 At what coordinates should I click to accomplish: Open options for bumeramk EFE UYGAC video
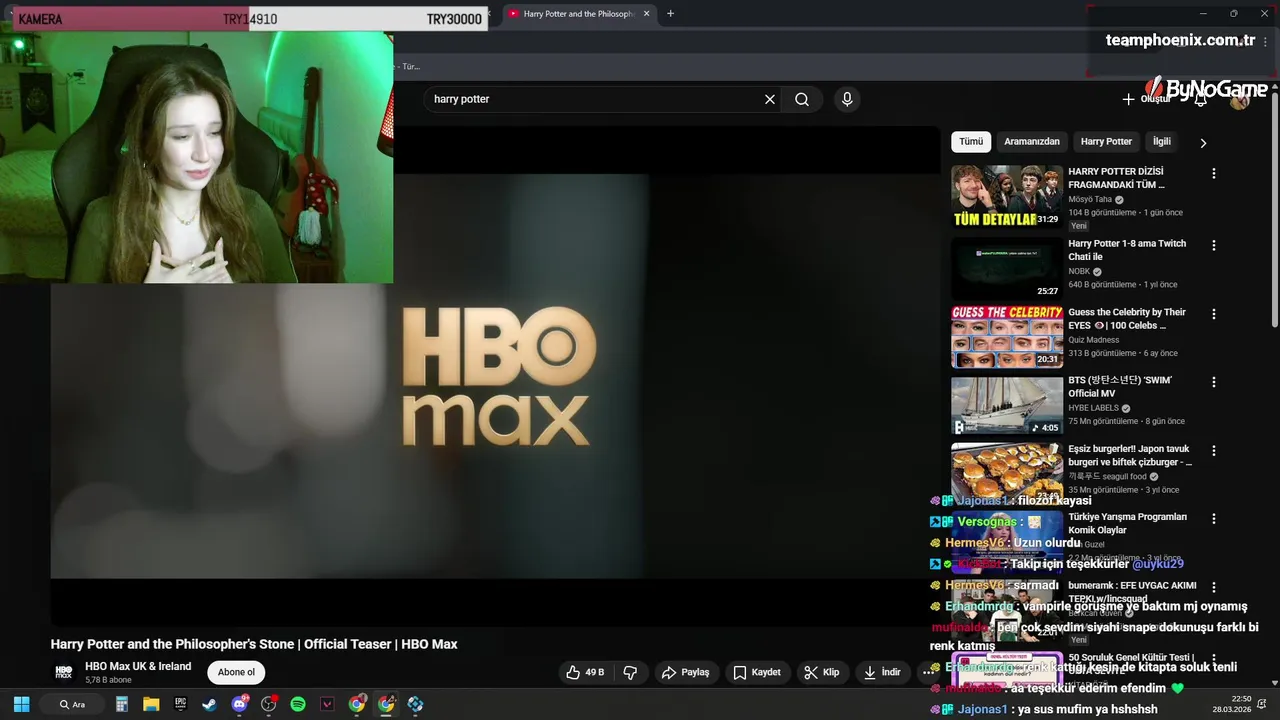[1214, 587]
